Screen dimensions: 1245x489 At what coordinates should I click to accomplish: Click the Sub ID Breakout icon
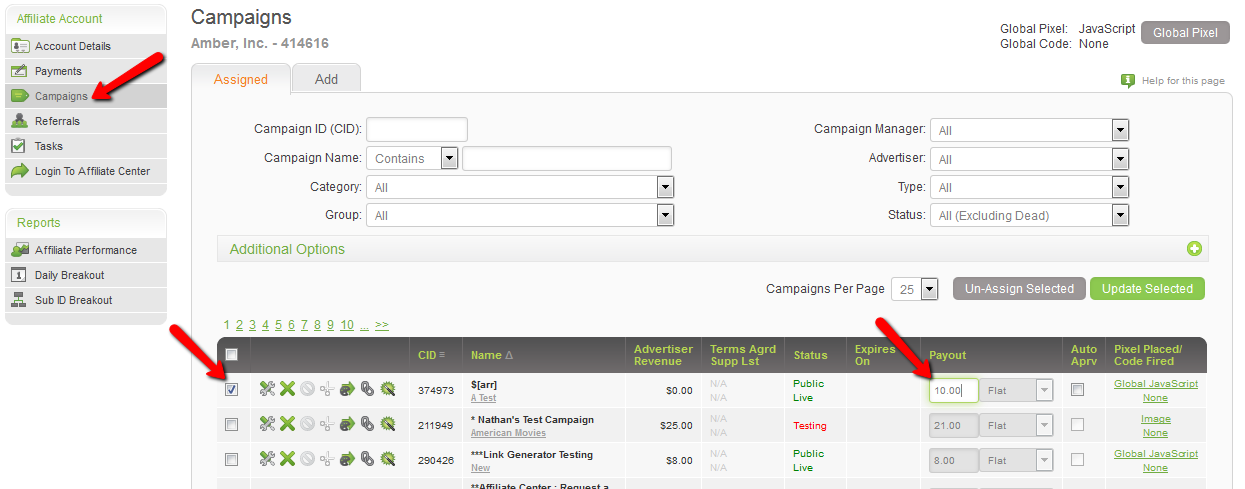click(x=19, y=300)
